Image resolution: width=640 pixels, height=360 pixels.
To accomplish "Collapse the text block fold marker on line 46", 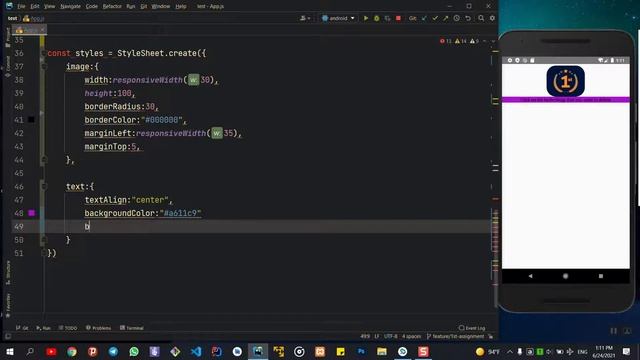I will click(44, 187).
